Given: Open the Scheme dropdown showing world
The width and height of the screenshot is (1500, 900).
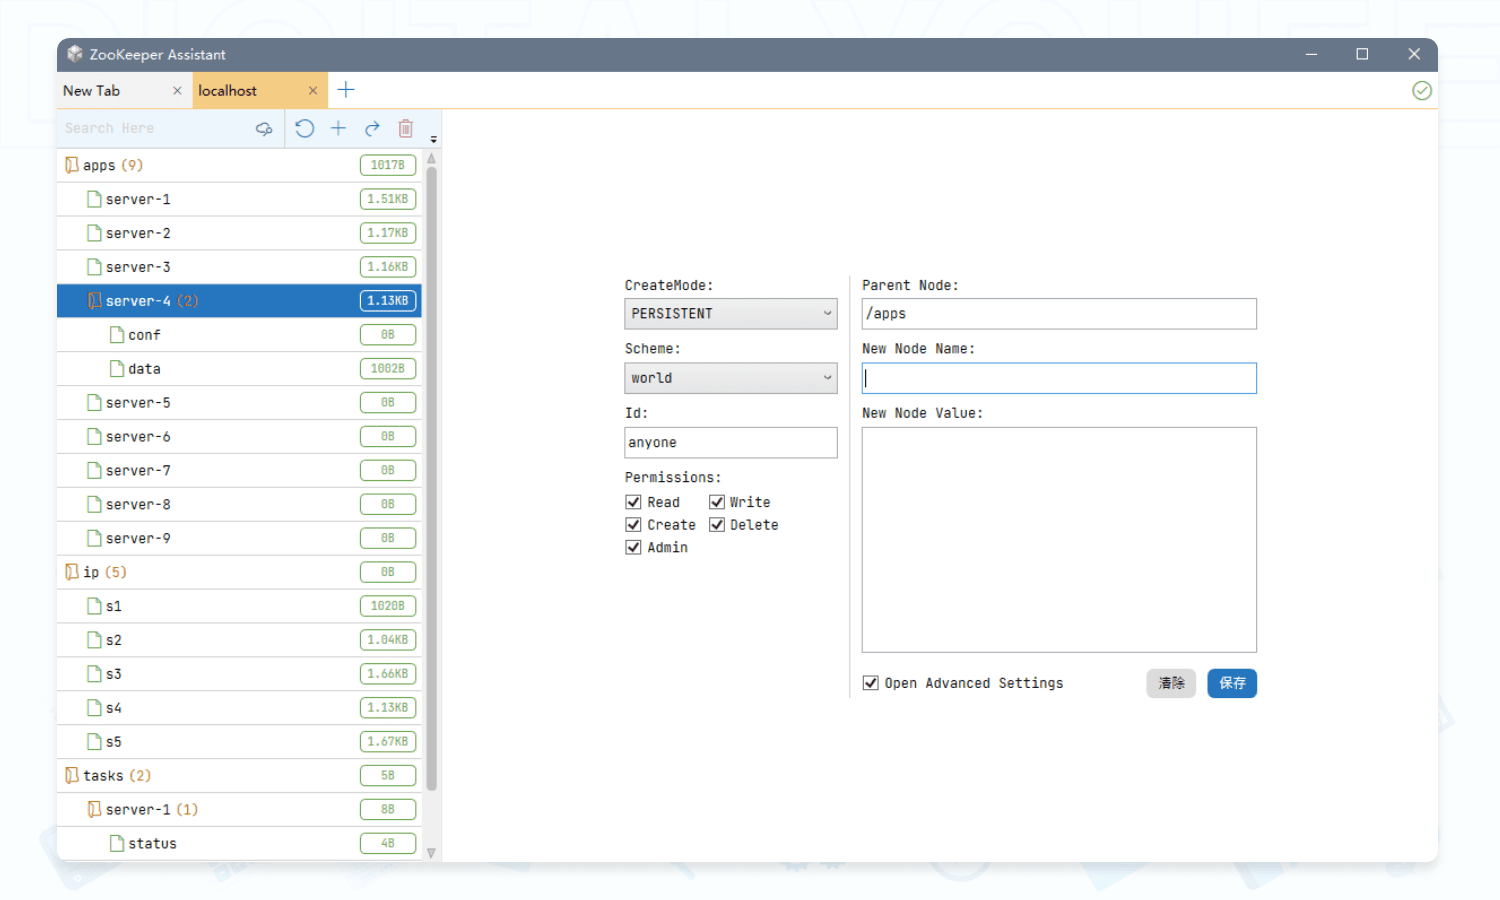Looking at the screenshot, I should pyautogui.click(x=730, y=378).
